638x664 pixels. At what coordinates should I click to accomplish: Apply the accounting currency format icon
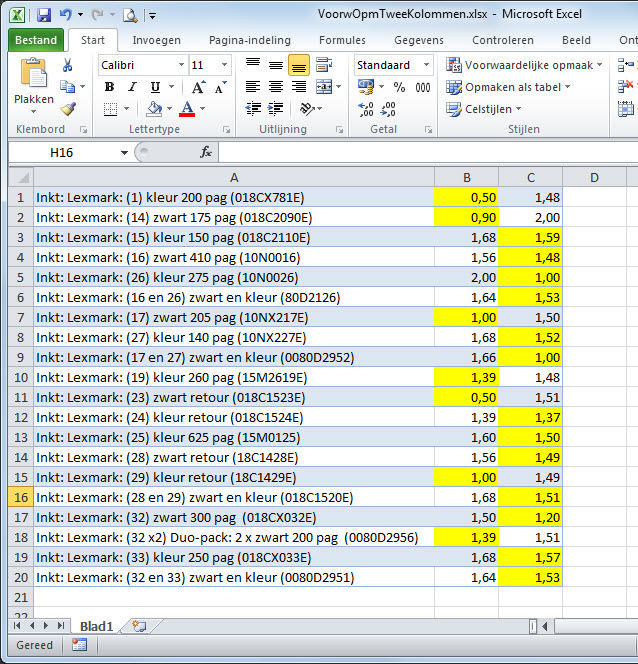pyautogui.click(x=366, y=87)
